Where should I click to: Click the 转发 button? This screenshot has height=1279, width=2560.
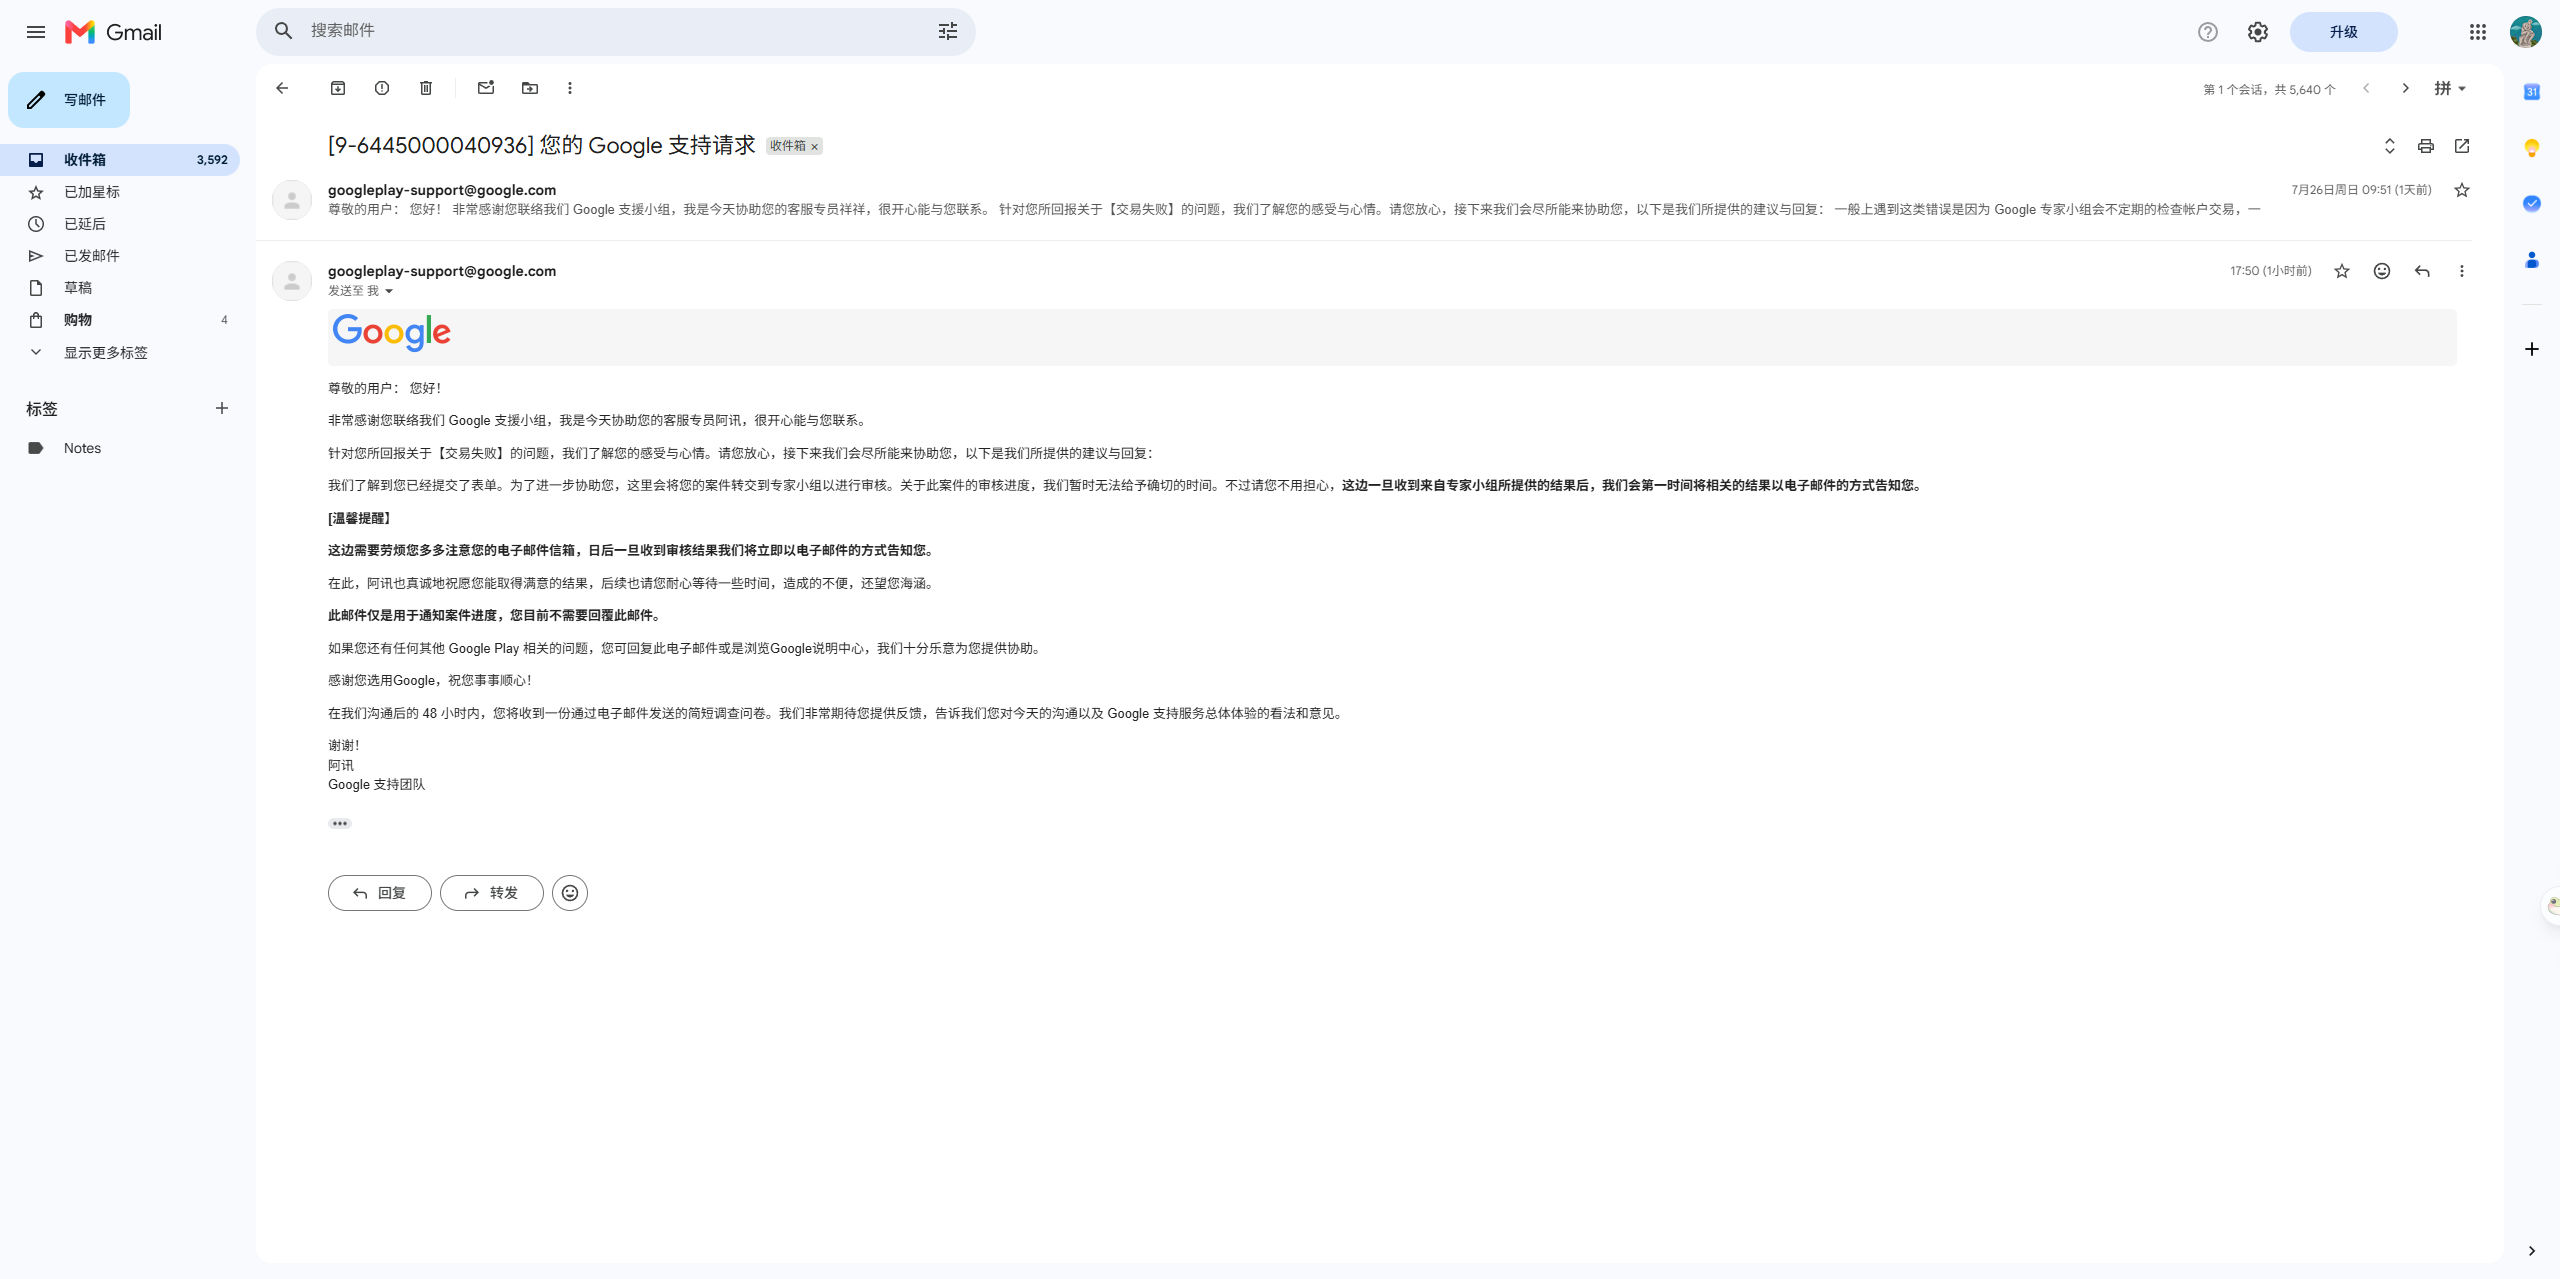(x=492, y=893)
